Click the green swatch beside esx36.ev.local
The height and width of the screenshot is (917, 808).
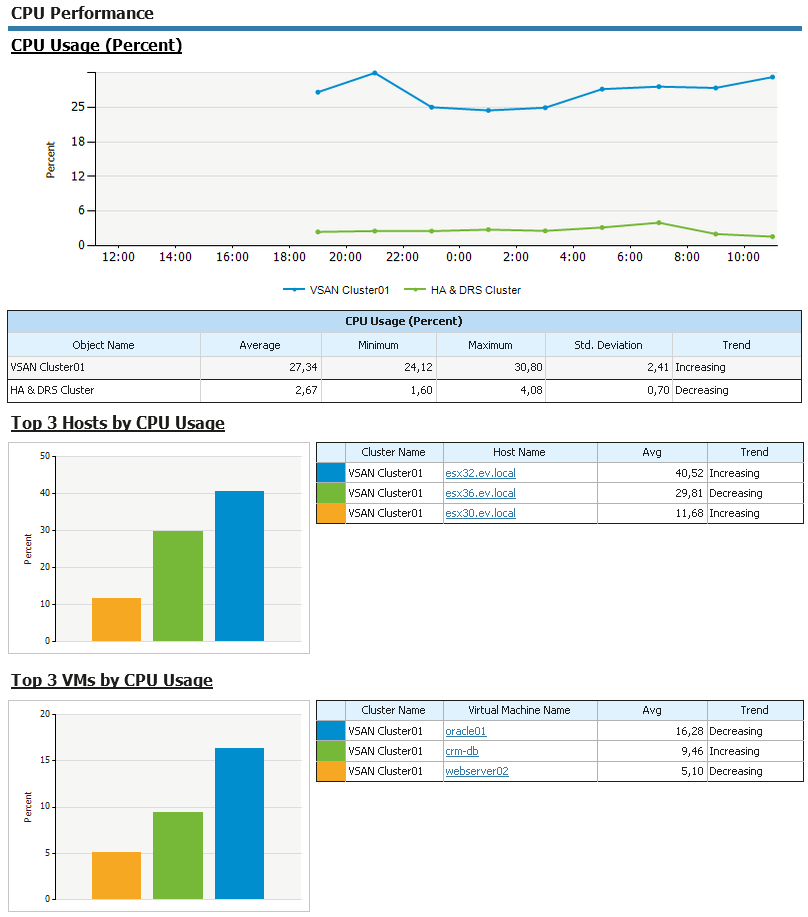pos(330,493)
